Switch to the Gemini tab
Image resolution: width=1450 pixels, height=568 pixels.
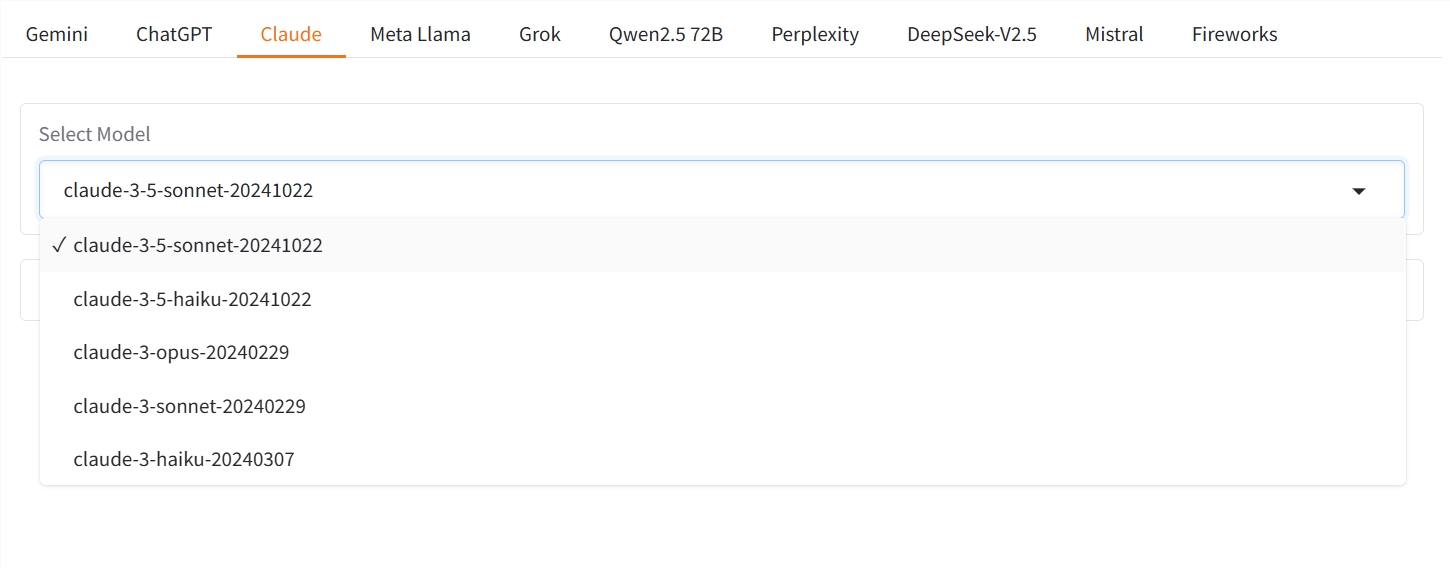57,34
